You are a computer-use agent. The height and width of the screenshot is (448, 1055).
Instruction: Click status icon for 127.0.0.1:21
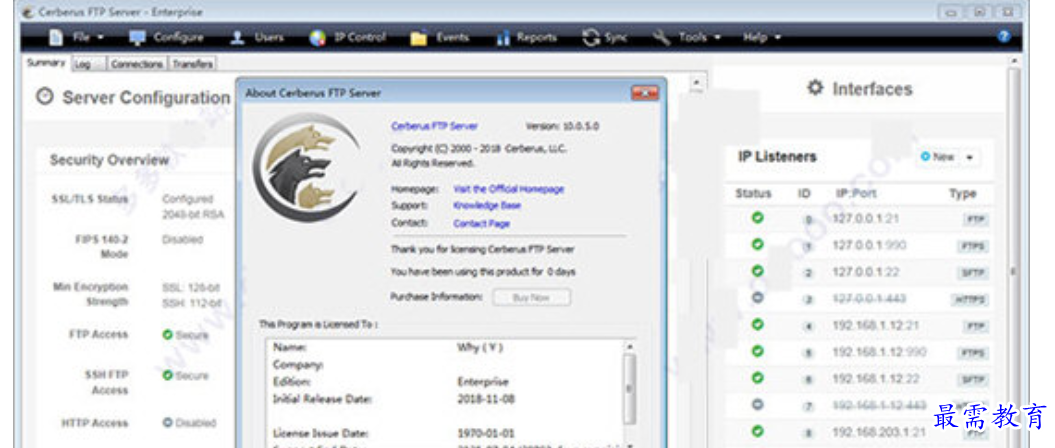(757, 218)
